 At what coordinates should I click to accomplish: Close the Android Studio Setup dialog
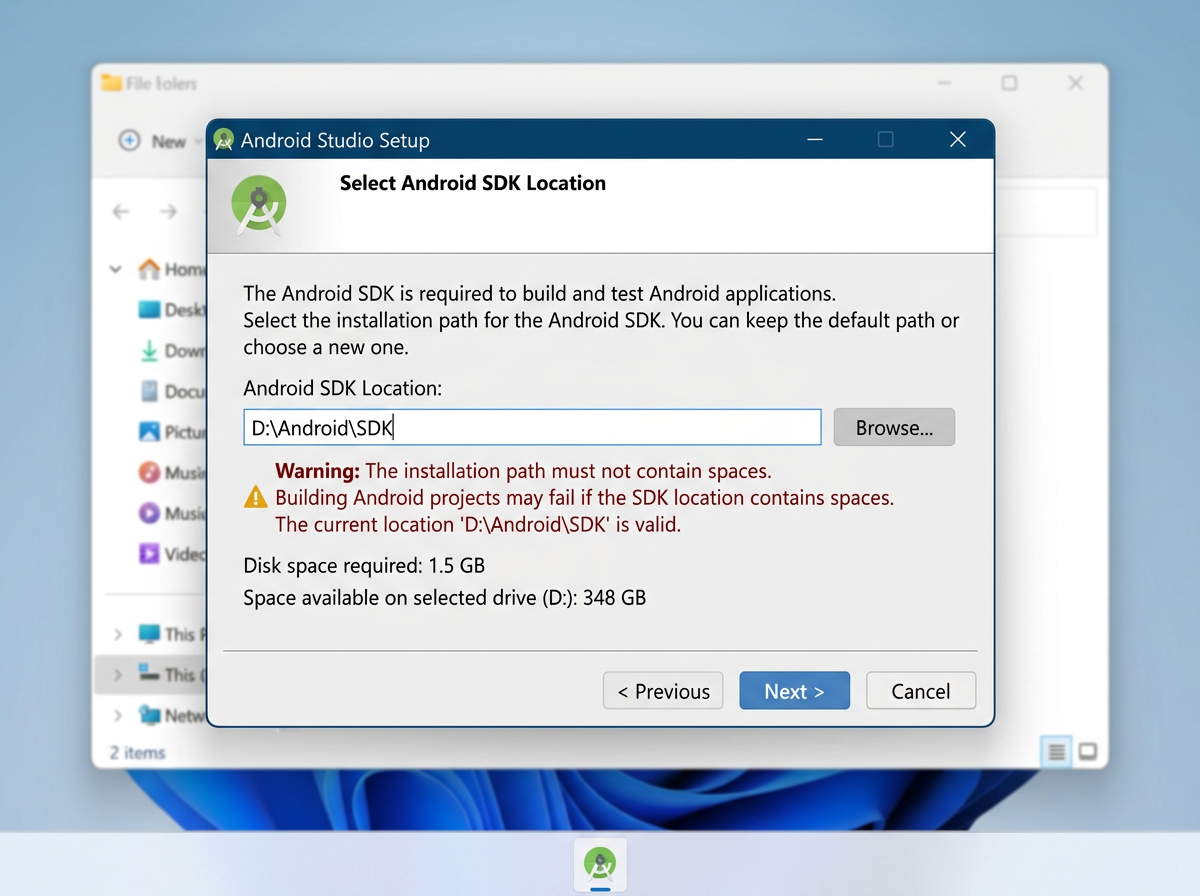pos(957,140)
